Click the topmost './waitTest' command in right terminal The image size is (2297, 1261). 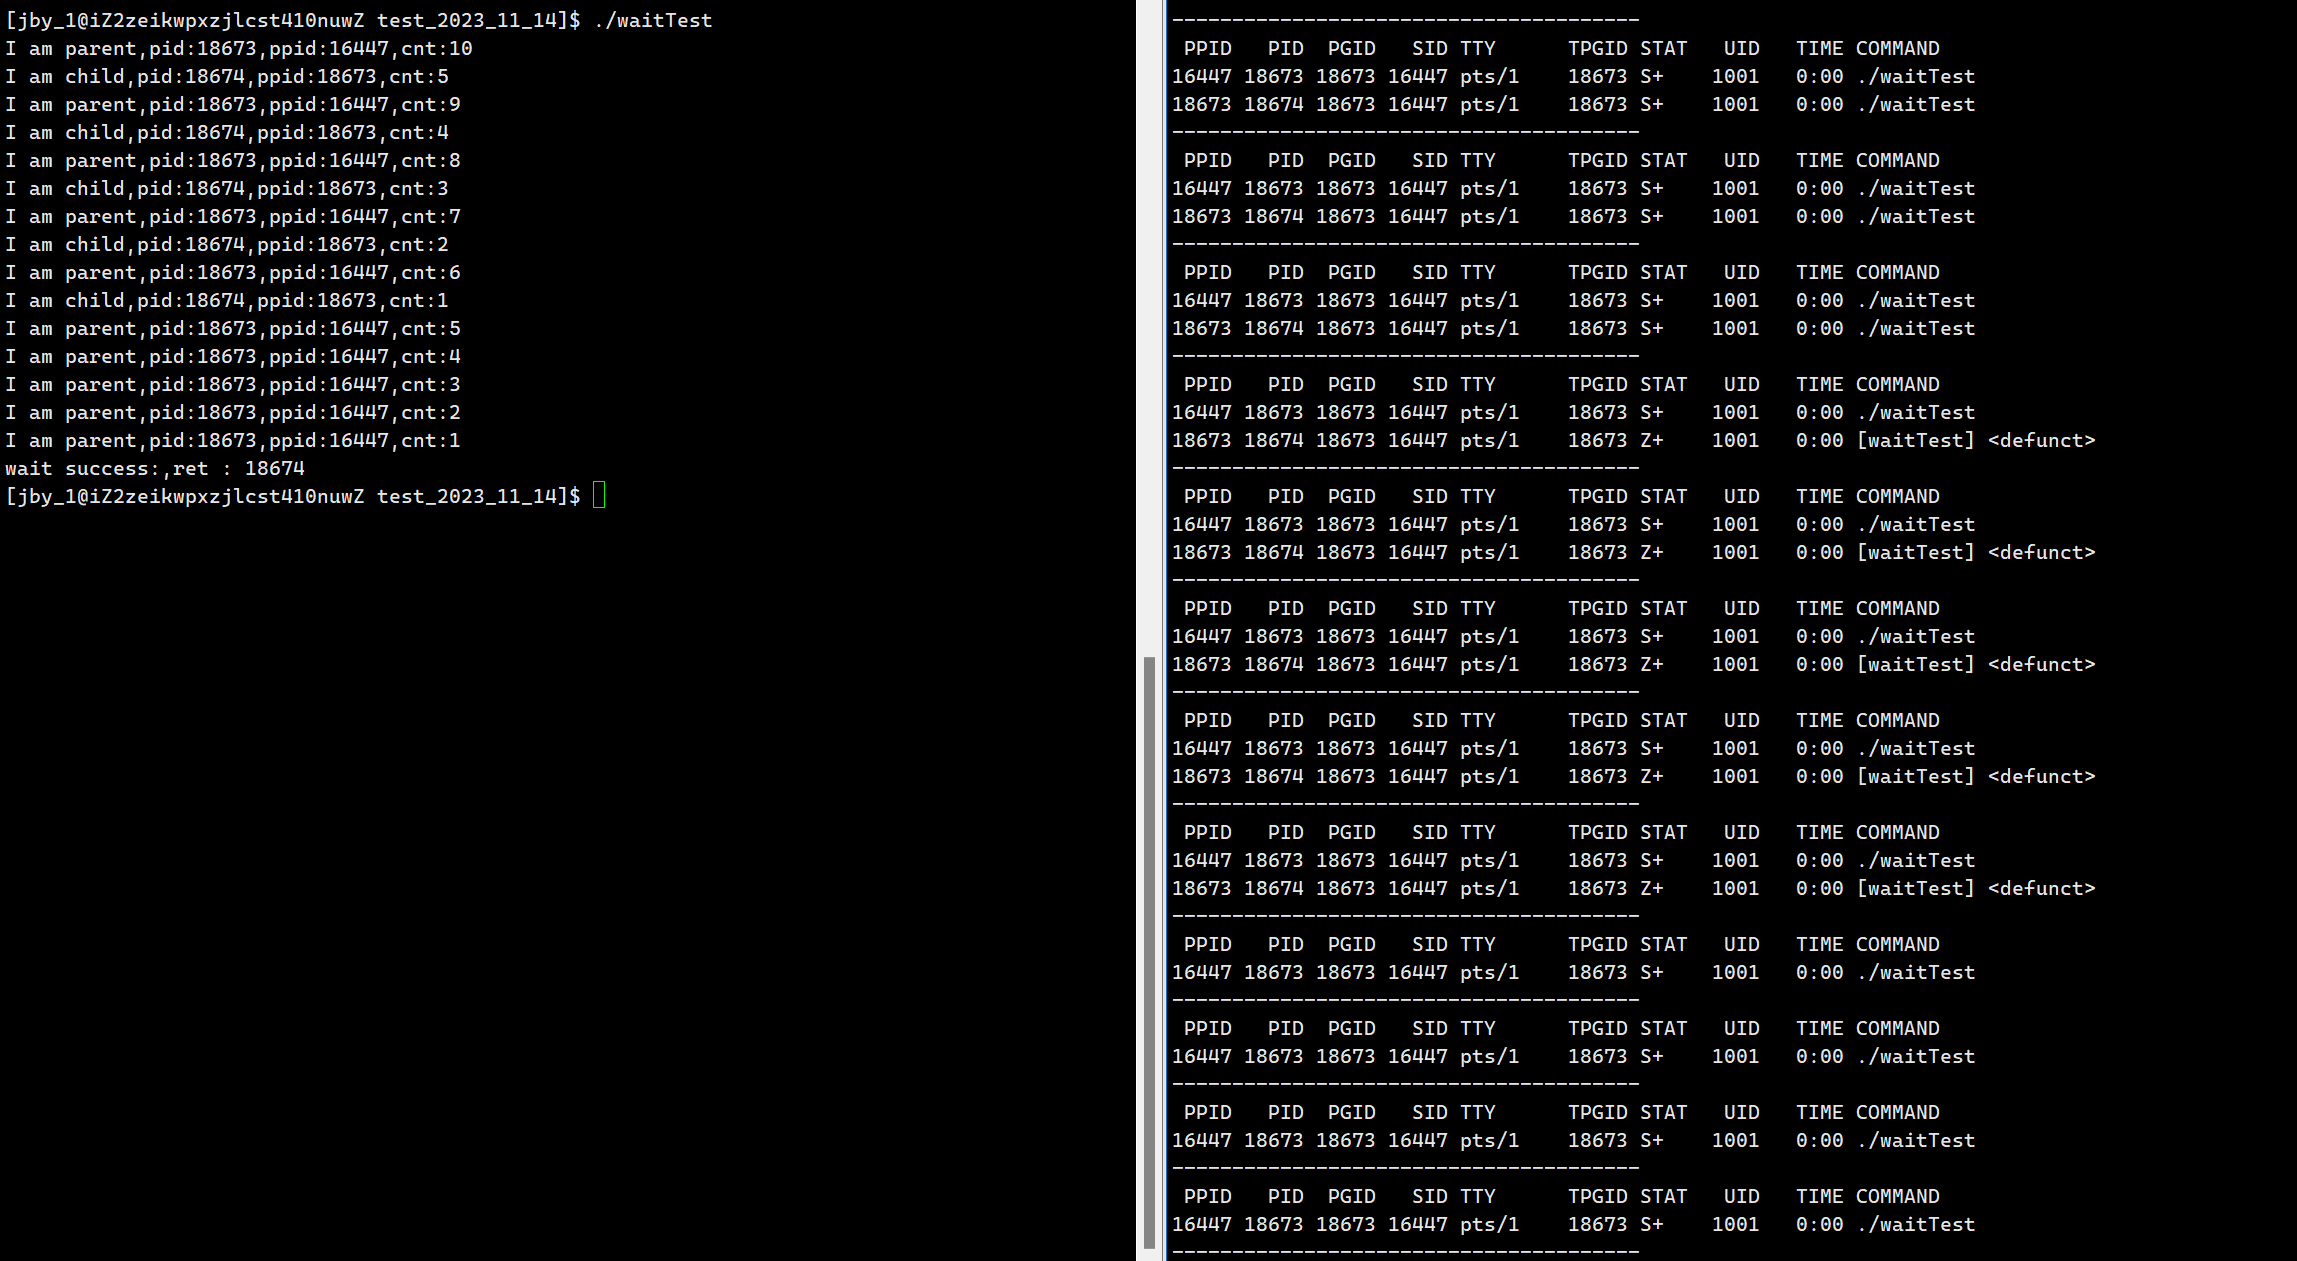coord(1916,76)
